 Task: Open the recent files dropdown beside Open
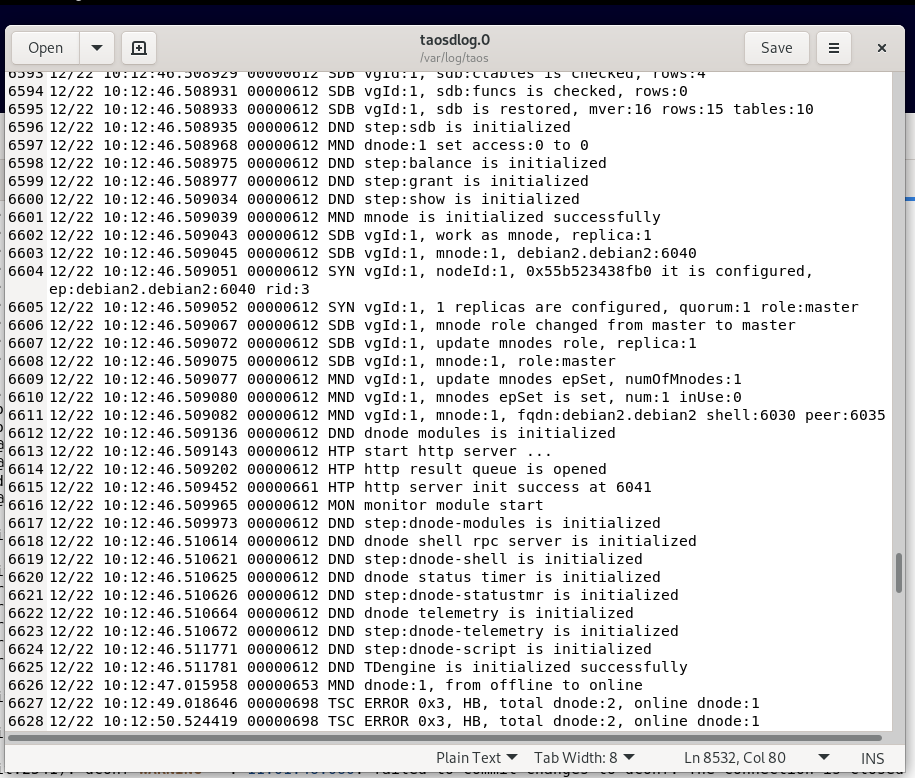click(96, 47)
